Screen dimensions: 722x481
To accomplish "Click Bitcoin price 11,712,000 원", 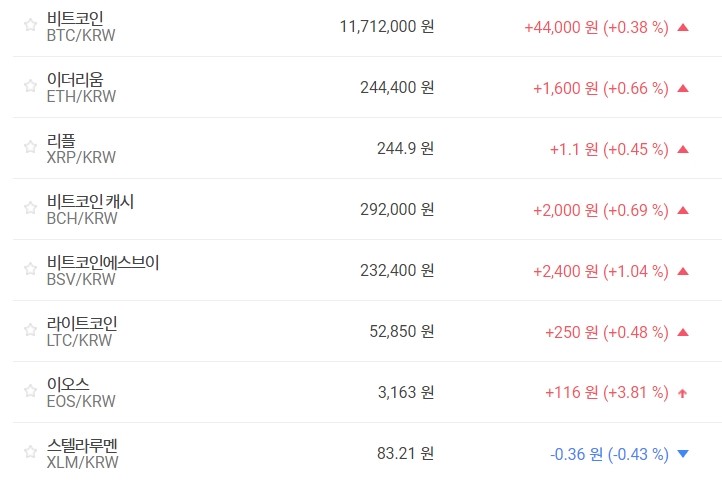I will click(x=387, y=27).
